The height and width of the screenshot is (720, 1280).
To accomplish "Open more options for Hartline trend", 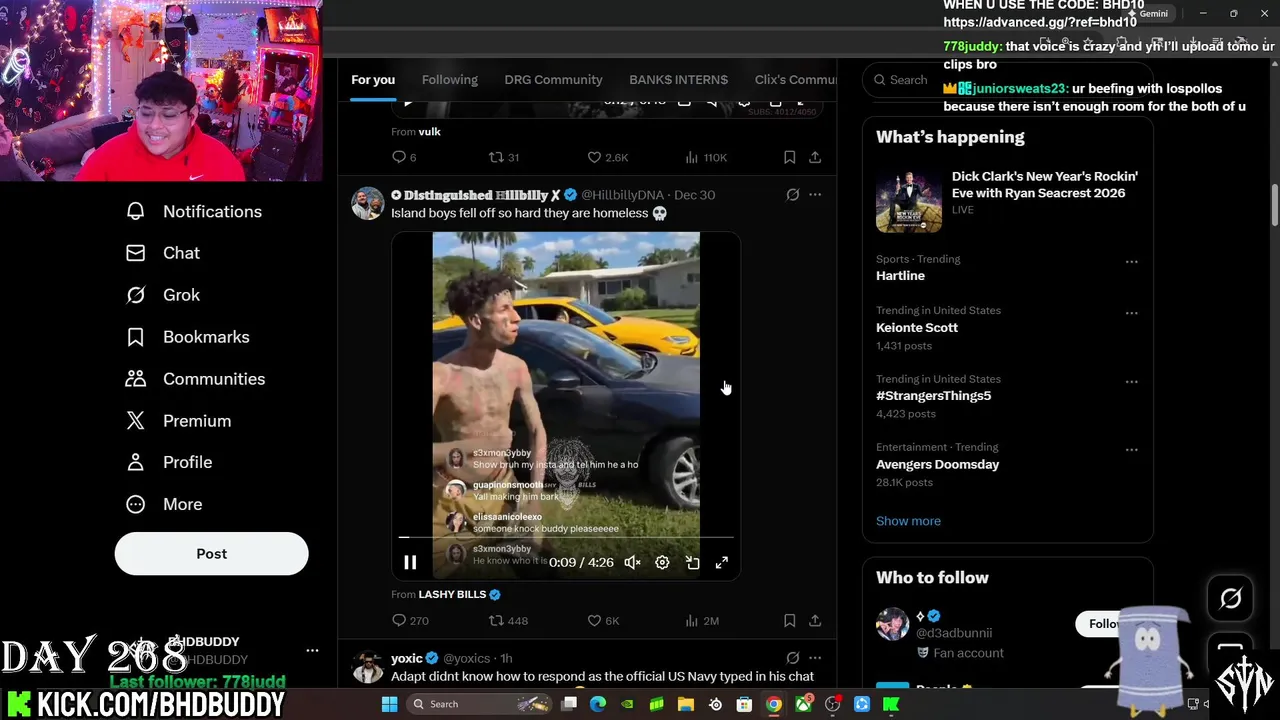I will 1132,262.
